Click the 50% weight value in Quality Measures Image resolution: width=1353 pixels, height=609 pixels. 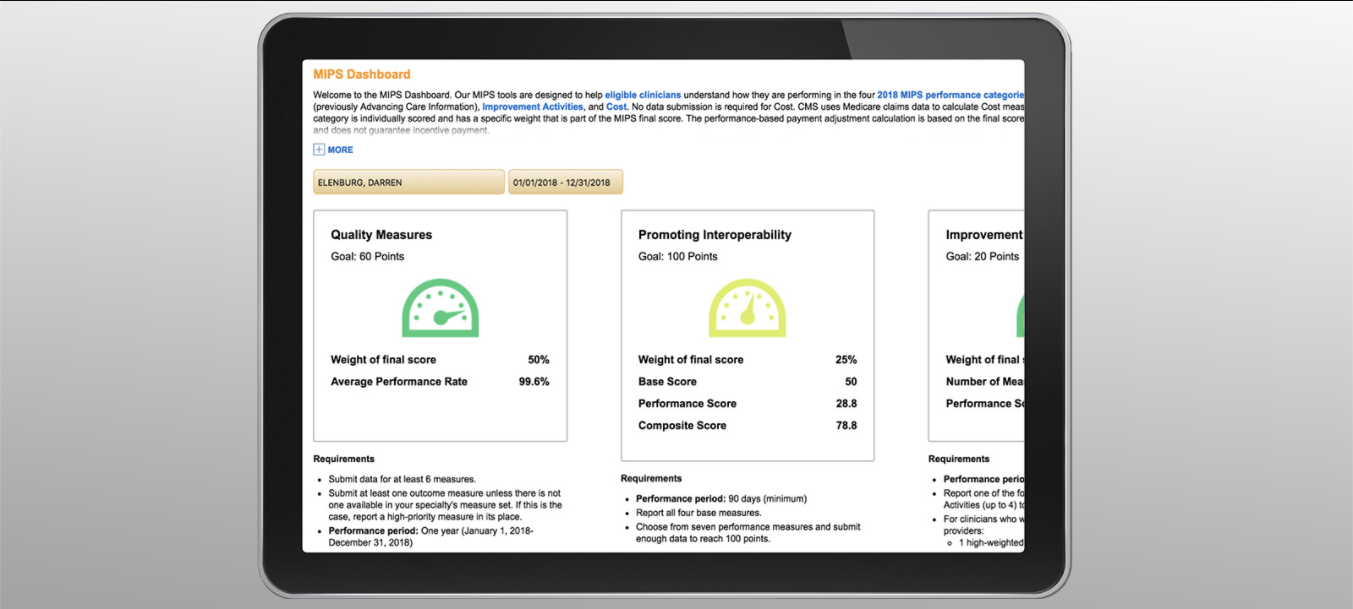click(539, 360)
